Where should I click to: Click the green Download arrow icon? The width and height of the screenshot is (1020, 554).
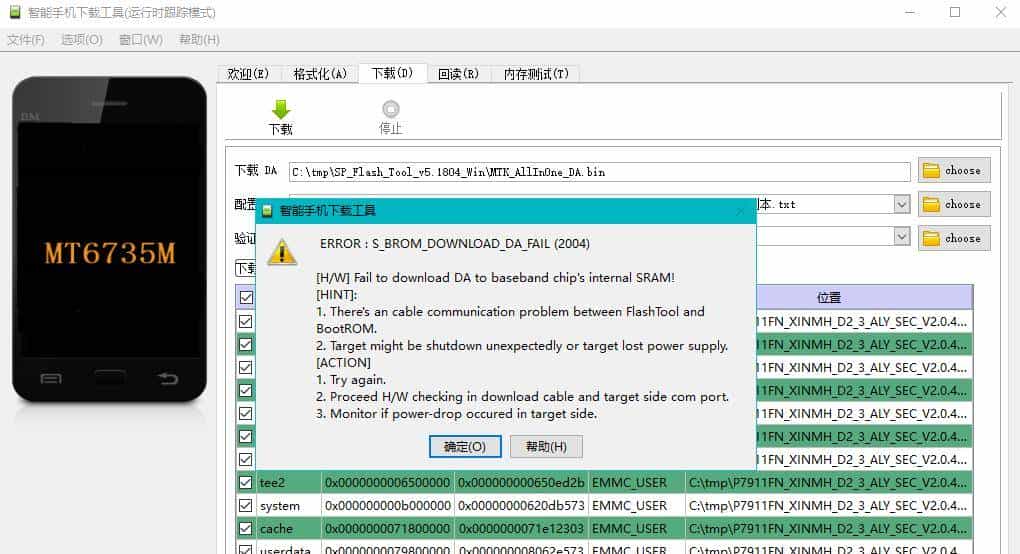click(x=281, y=109)
